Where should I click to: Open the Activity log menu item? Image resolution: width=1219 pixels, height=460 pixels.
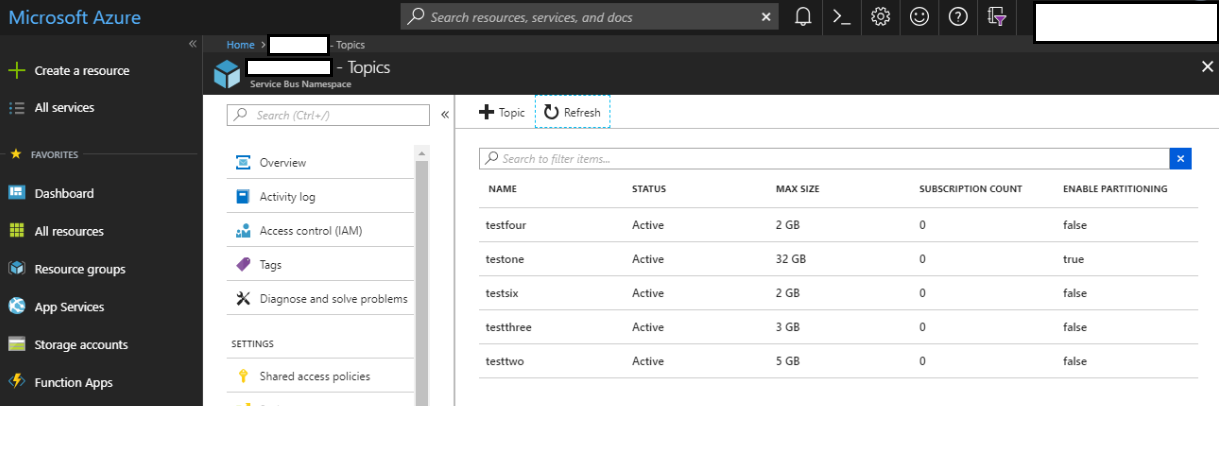coord(320,197)
